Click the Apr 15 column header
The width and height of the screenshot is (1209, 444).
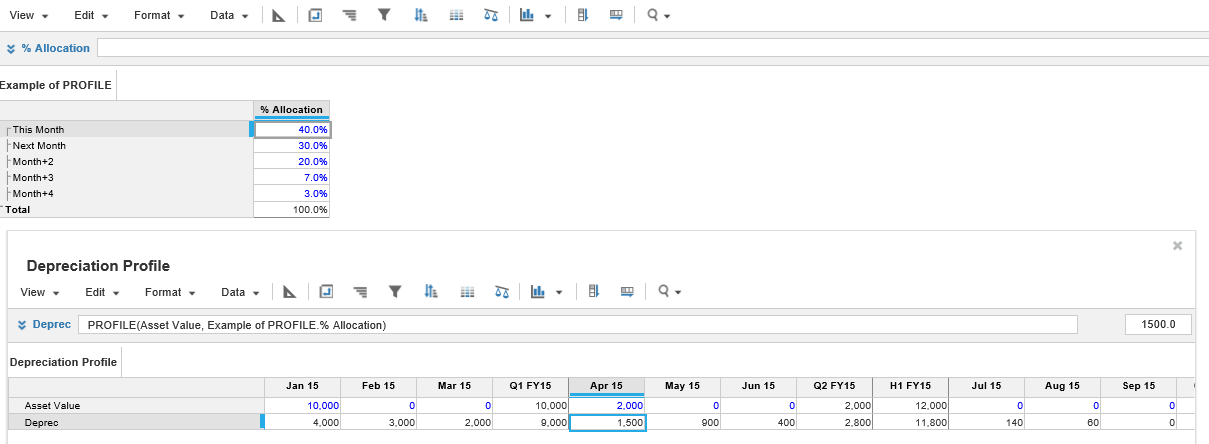[x=607, y=386]
